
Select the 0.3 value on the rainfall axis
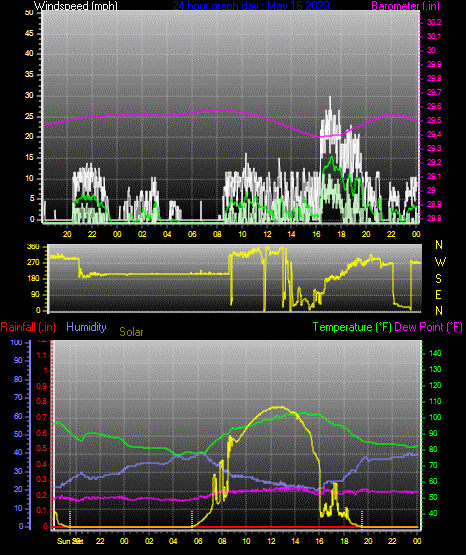pos(42,479)
